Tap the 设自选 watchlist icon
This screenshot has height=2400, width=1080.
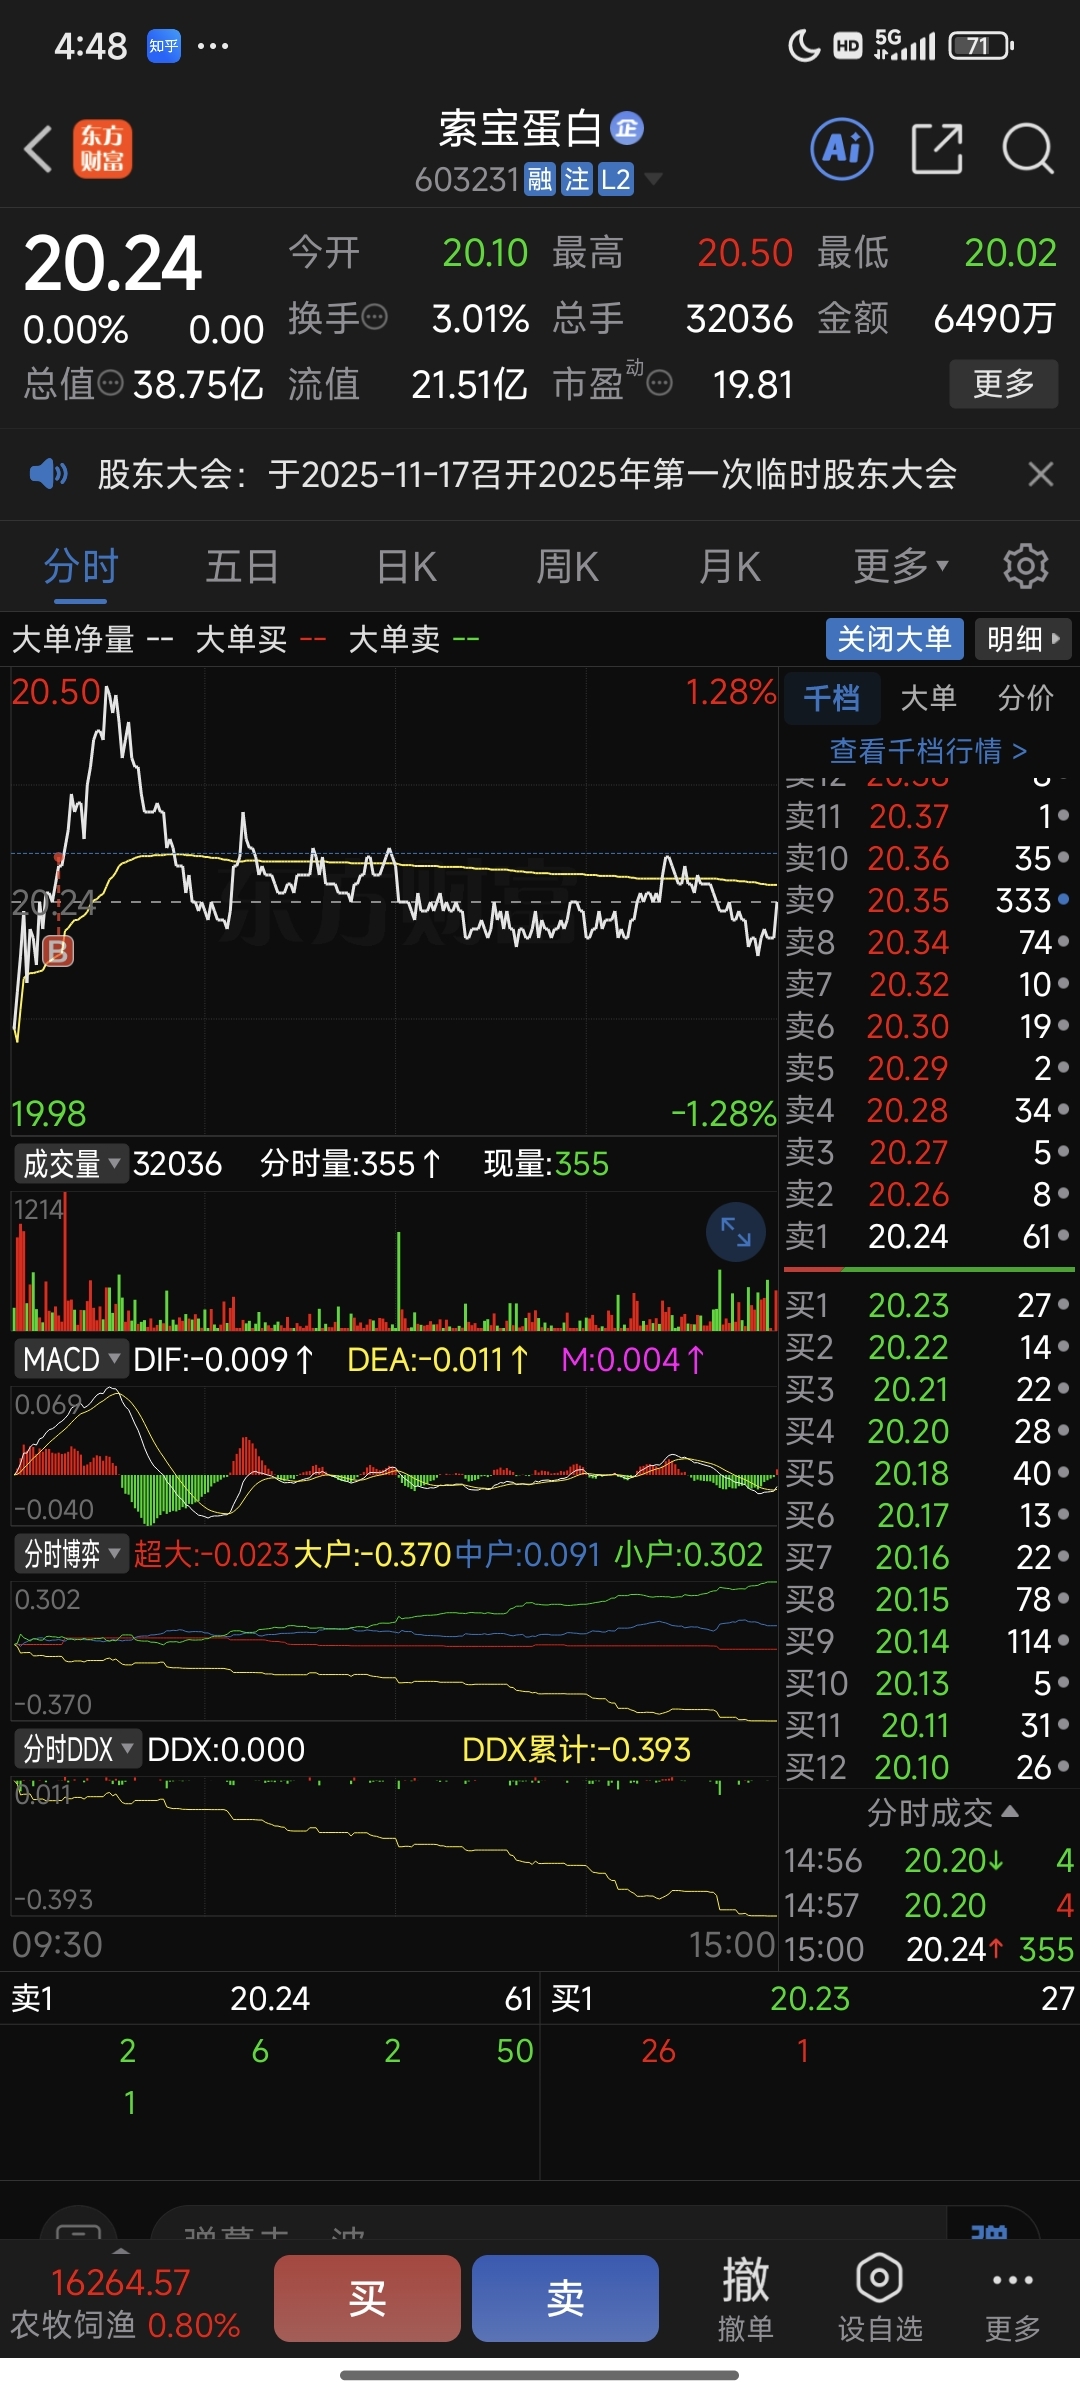(x=880, y=2298)
